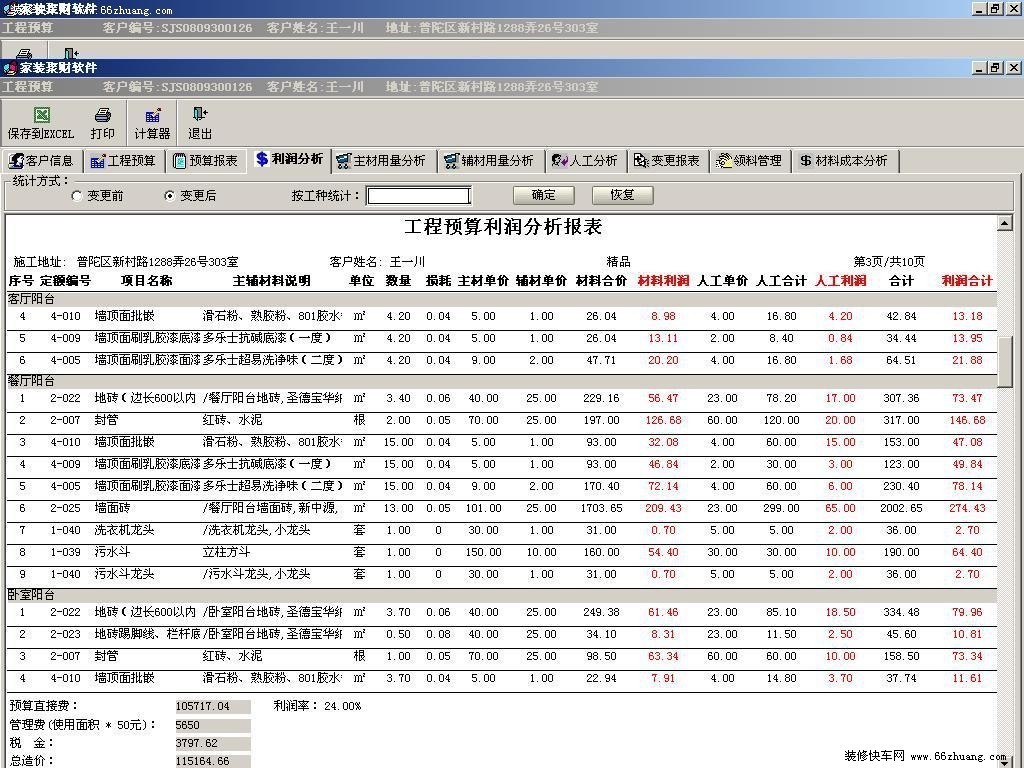Screen dimensions: 1024x768
Task: Click the 2-025 quota code cell
Action: [x=65, y=508]
